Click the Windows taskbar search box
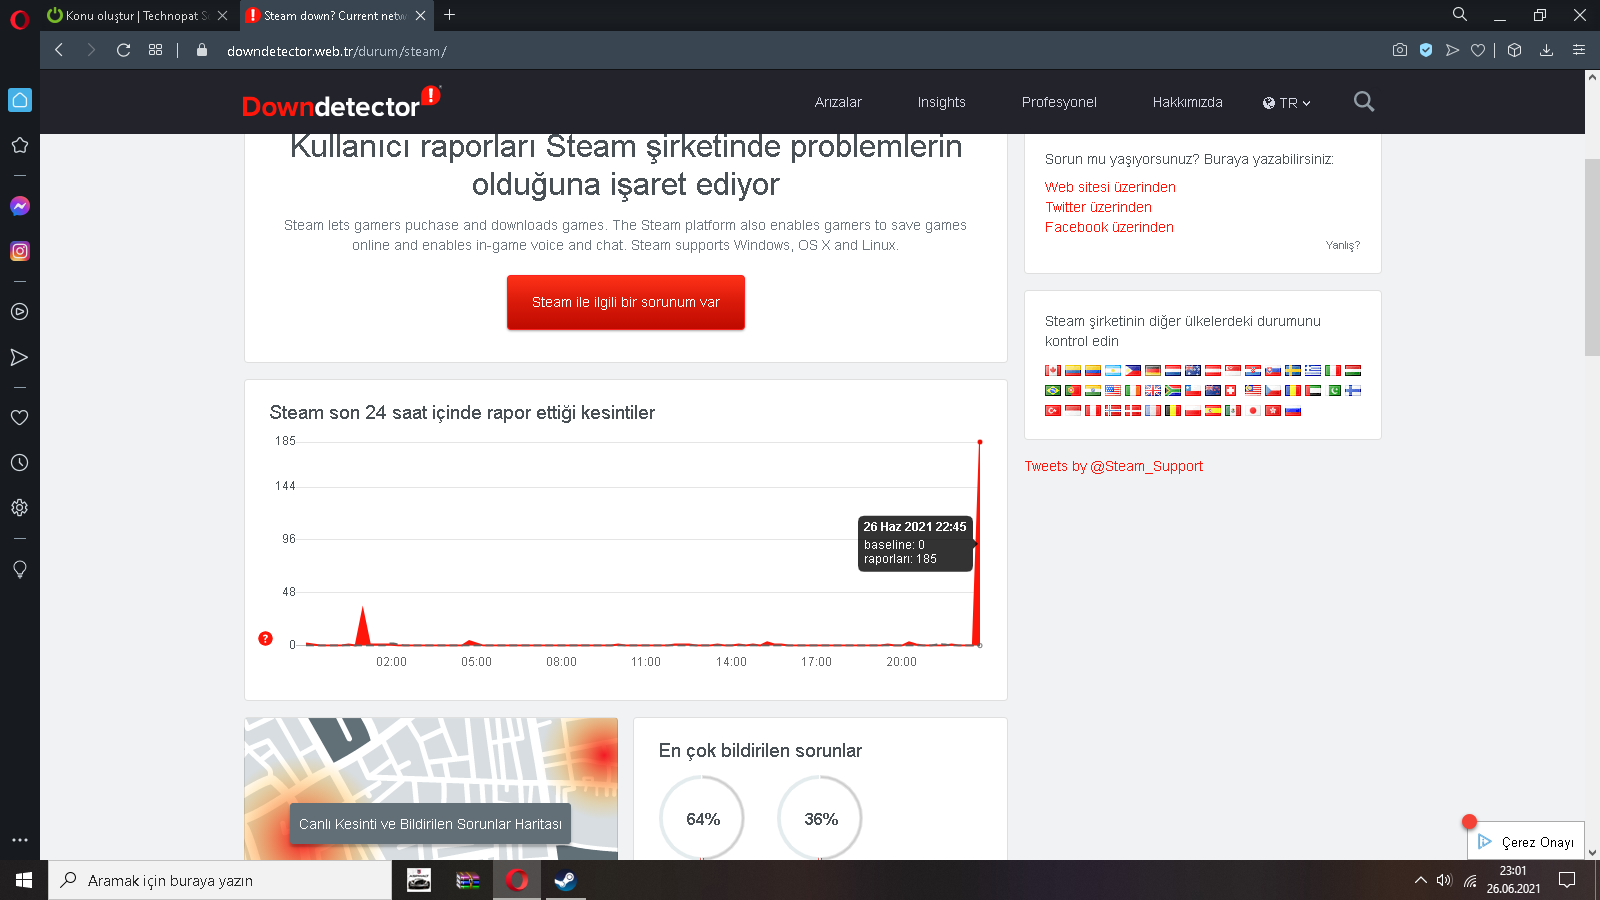The image size is (1600, 900). (x=220, y=880)
